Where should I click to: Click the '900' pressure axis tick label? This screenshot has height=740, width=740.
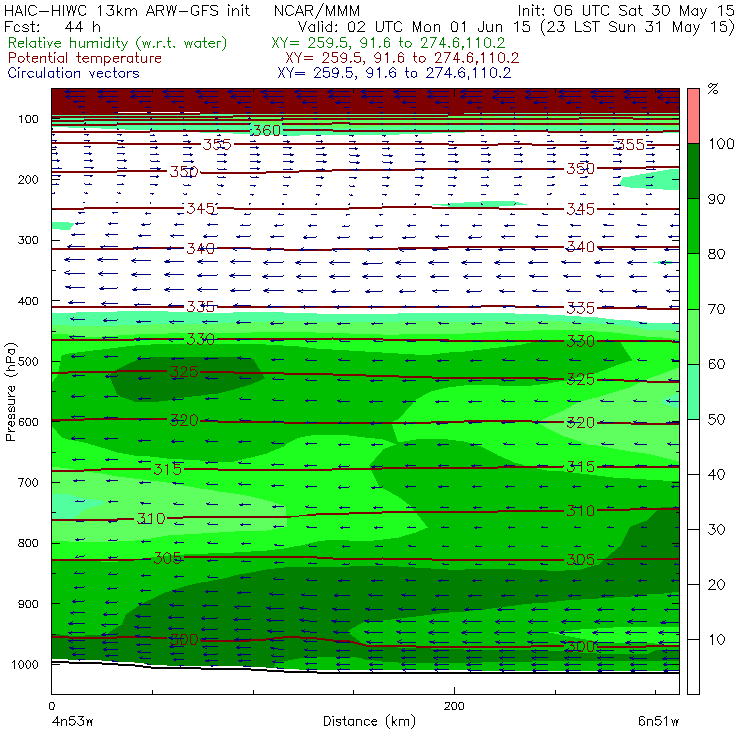pyautogui.click(x=28, y=604)
